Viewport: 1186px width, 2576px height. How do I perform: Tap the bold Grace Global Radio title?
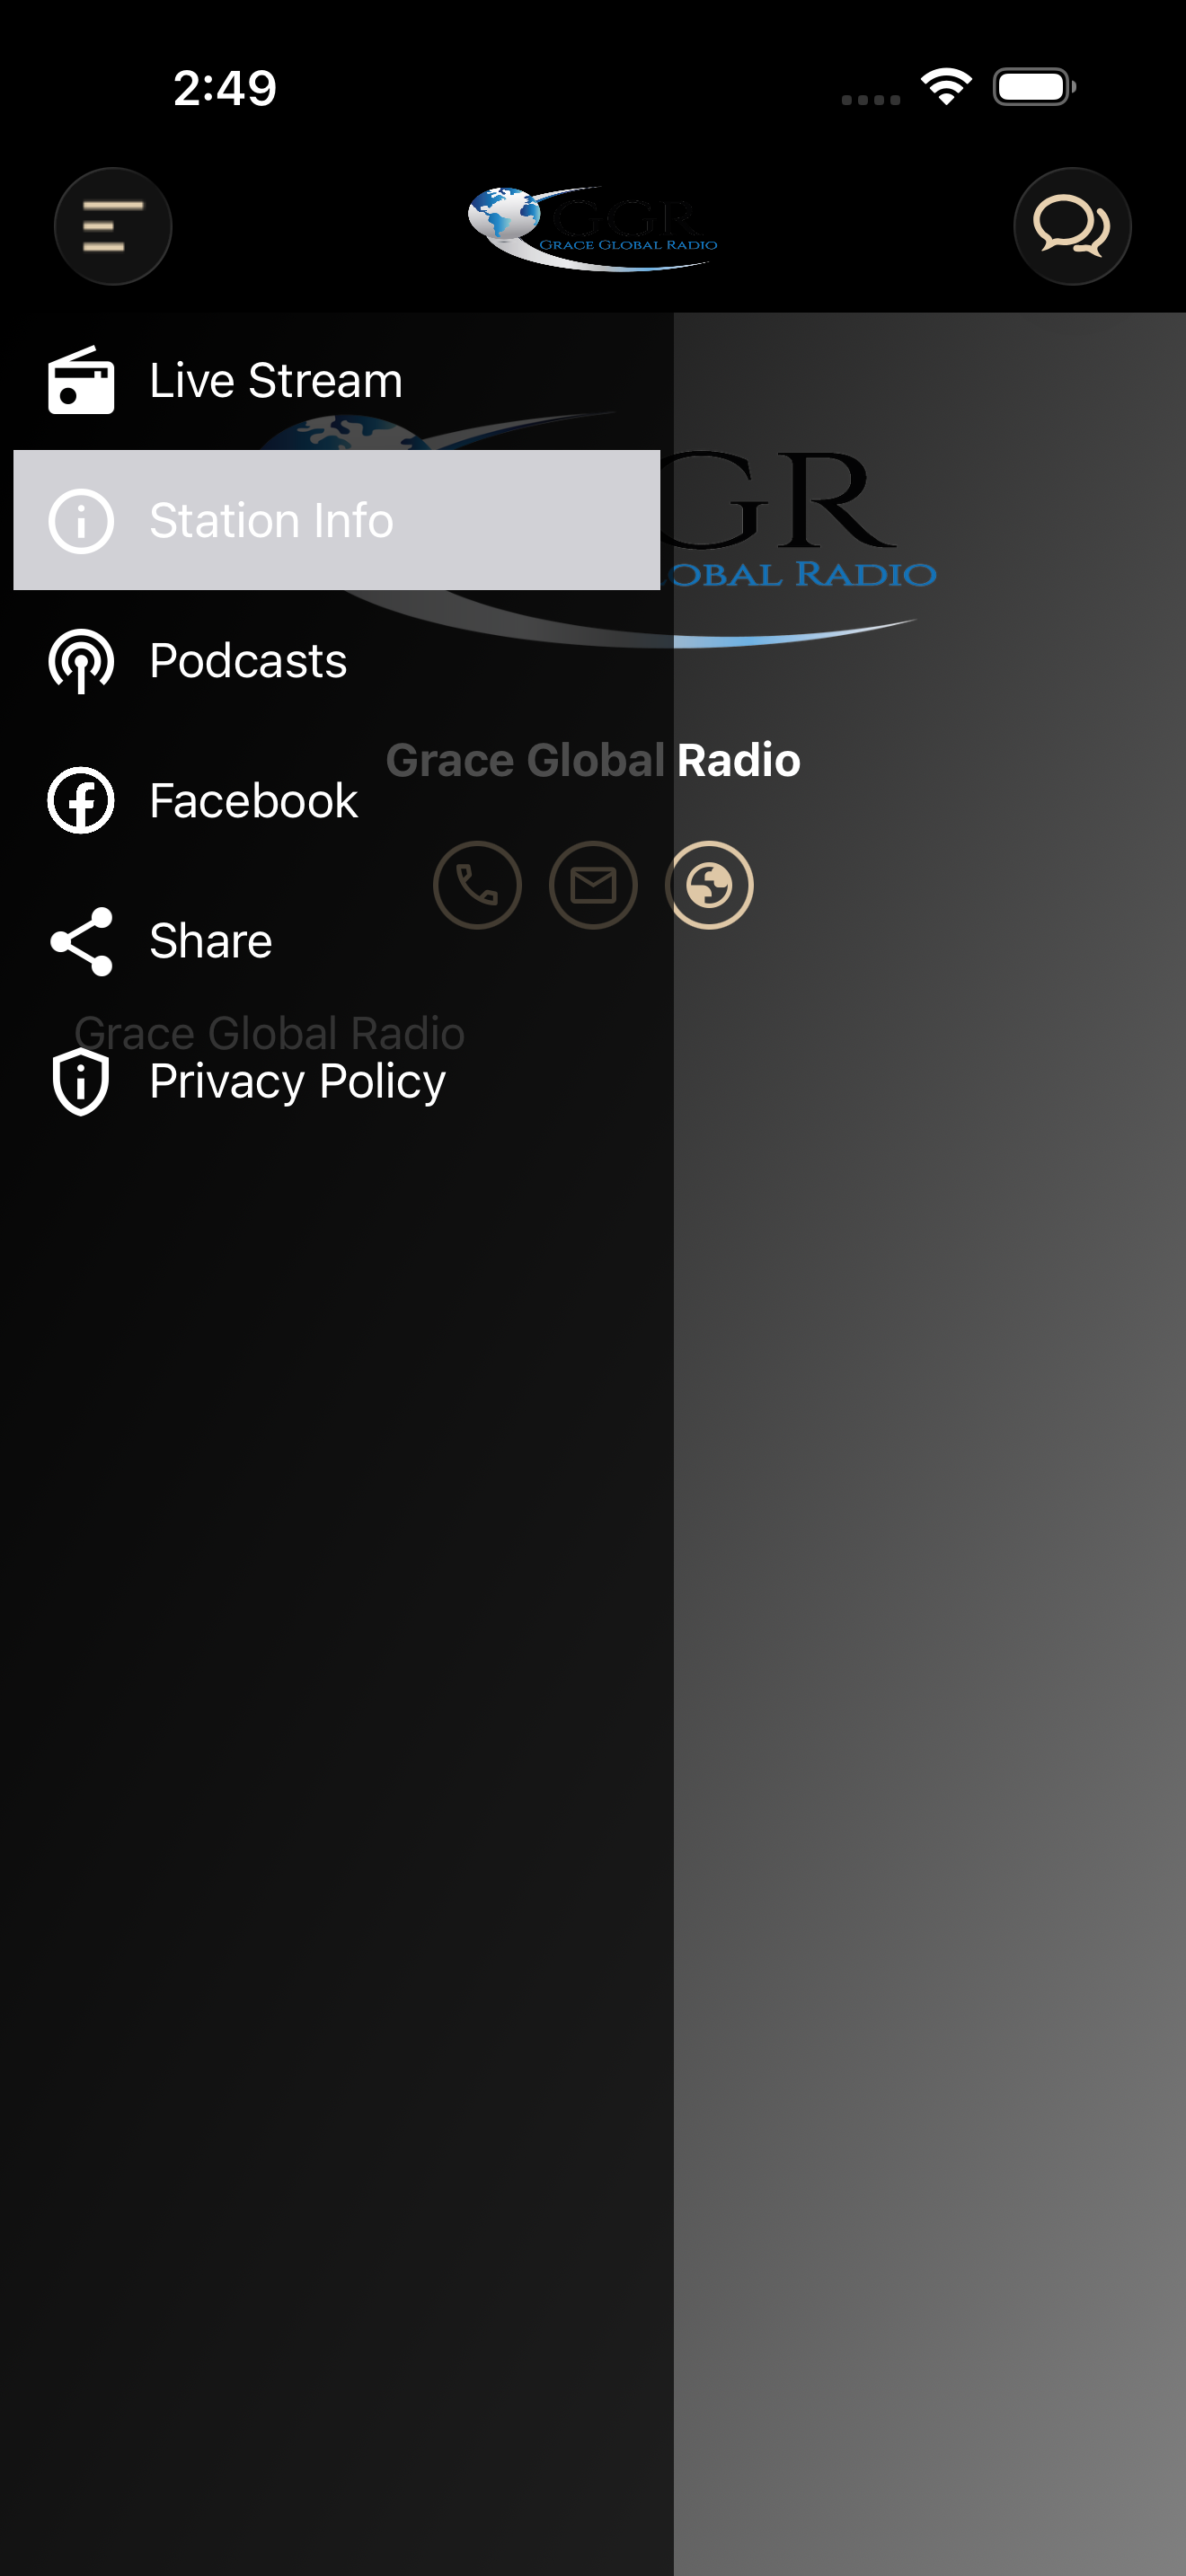[x=593, y=760]
